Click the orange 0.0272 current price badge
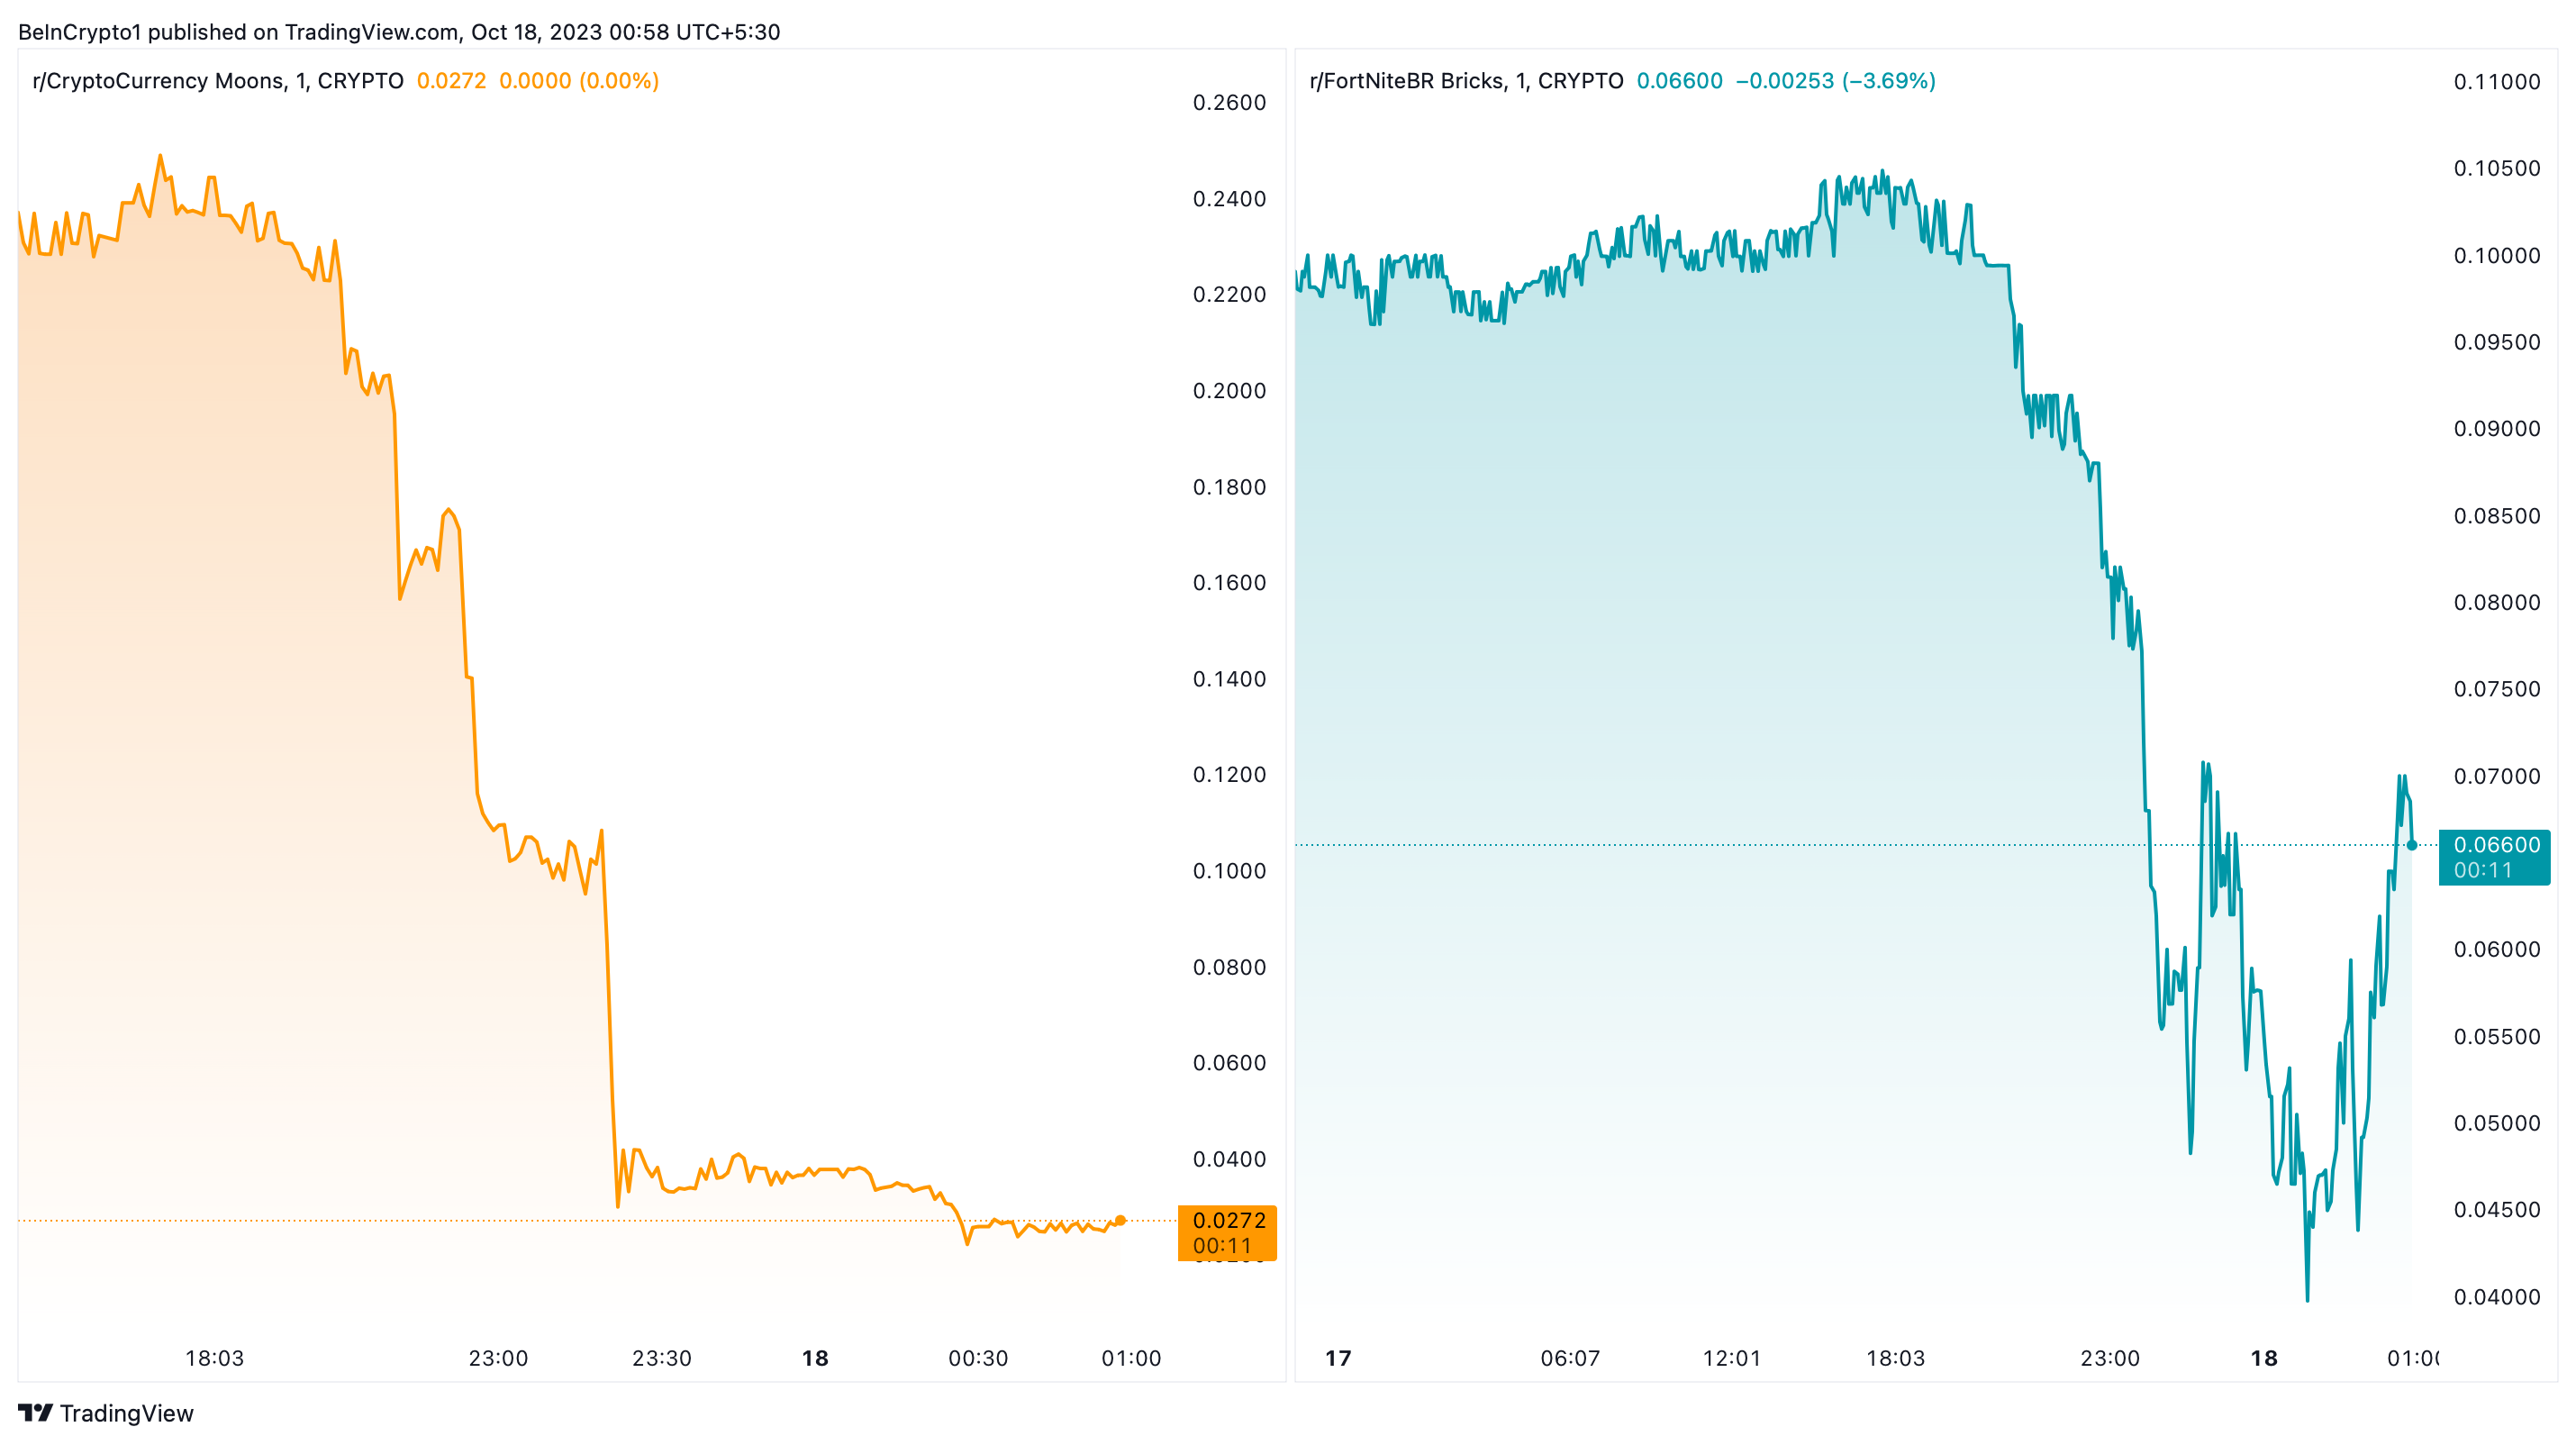 coord(1227,1232)
